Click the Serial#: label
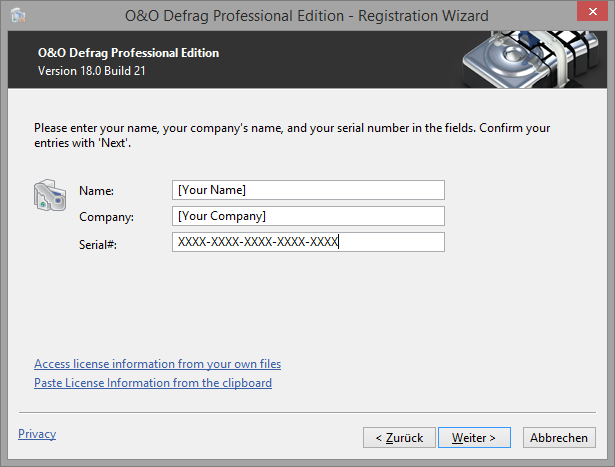Screen dimensions: 615x467 (98, 245)
